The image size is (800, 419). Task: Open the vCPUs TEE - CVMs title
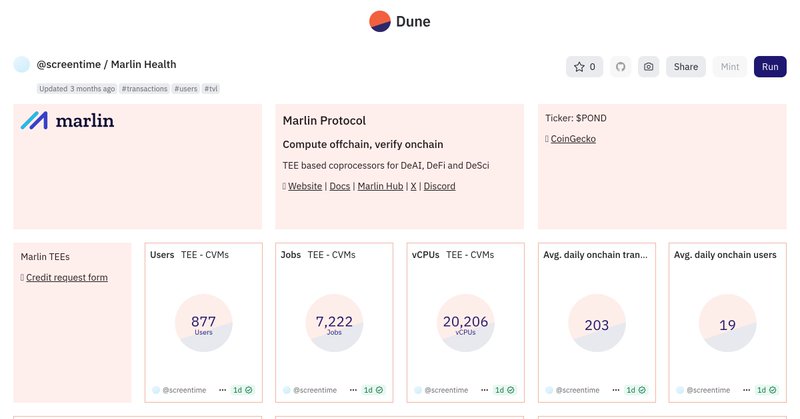click(x=453, y=255)
